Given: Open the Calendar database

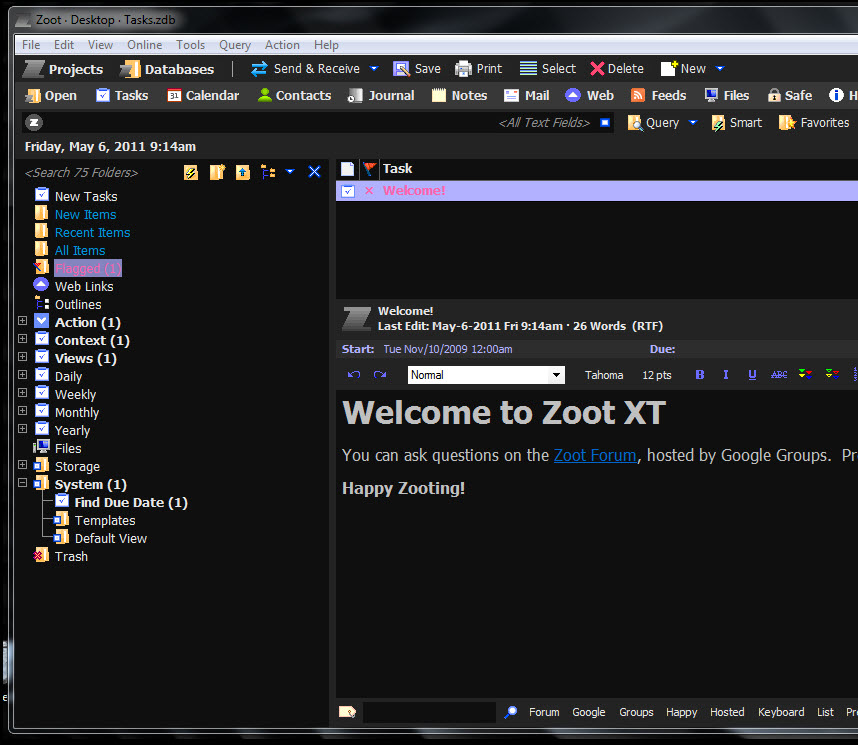Looking at the screenshot, I should click(203, 95).
